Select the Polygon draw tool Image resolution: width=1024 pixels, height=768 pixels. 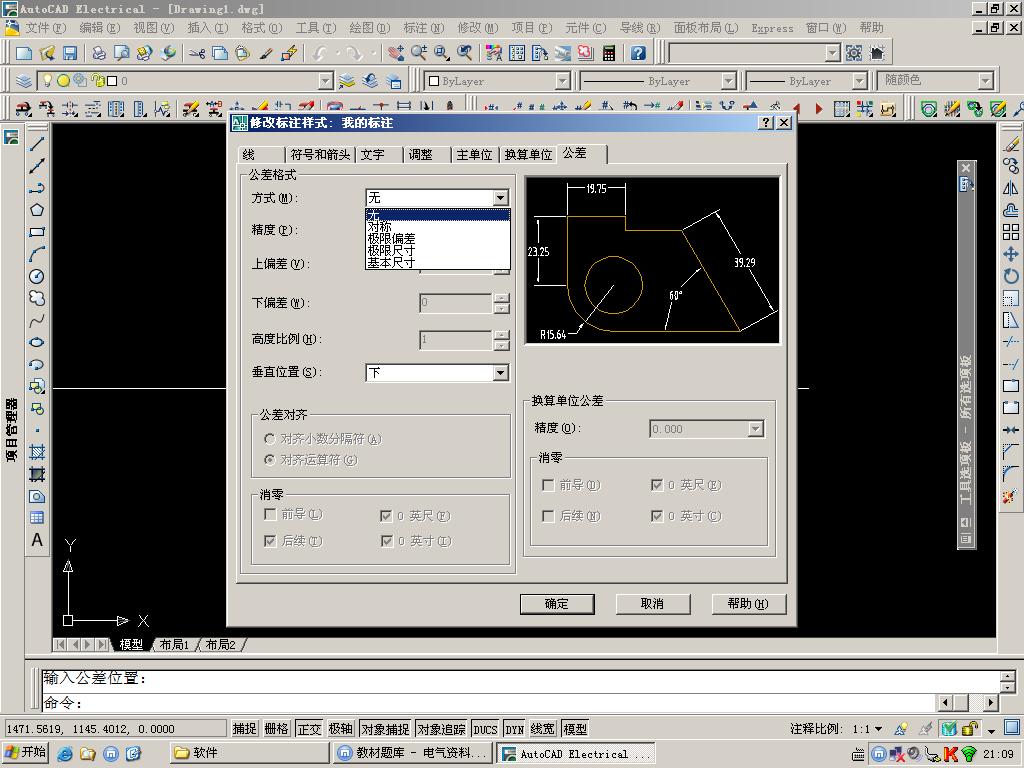click(37, 210)
